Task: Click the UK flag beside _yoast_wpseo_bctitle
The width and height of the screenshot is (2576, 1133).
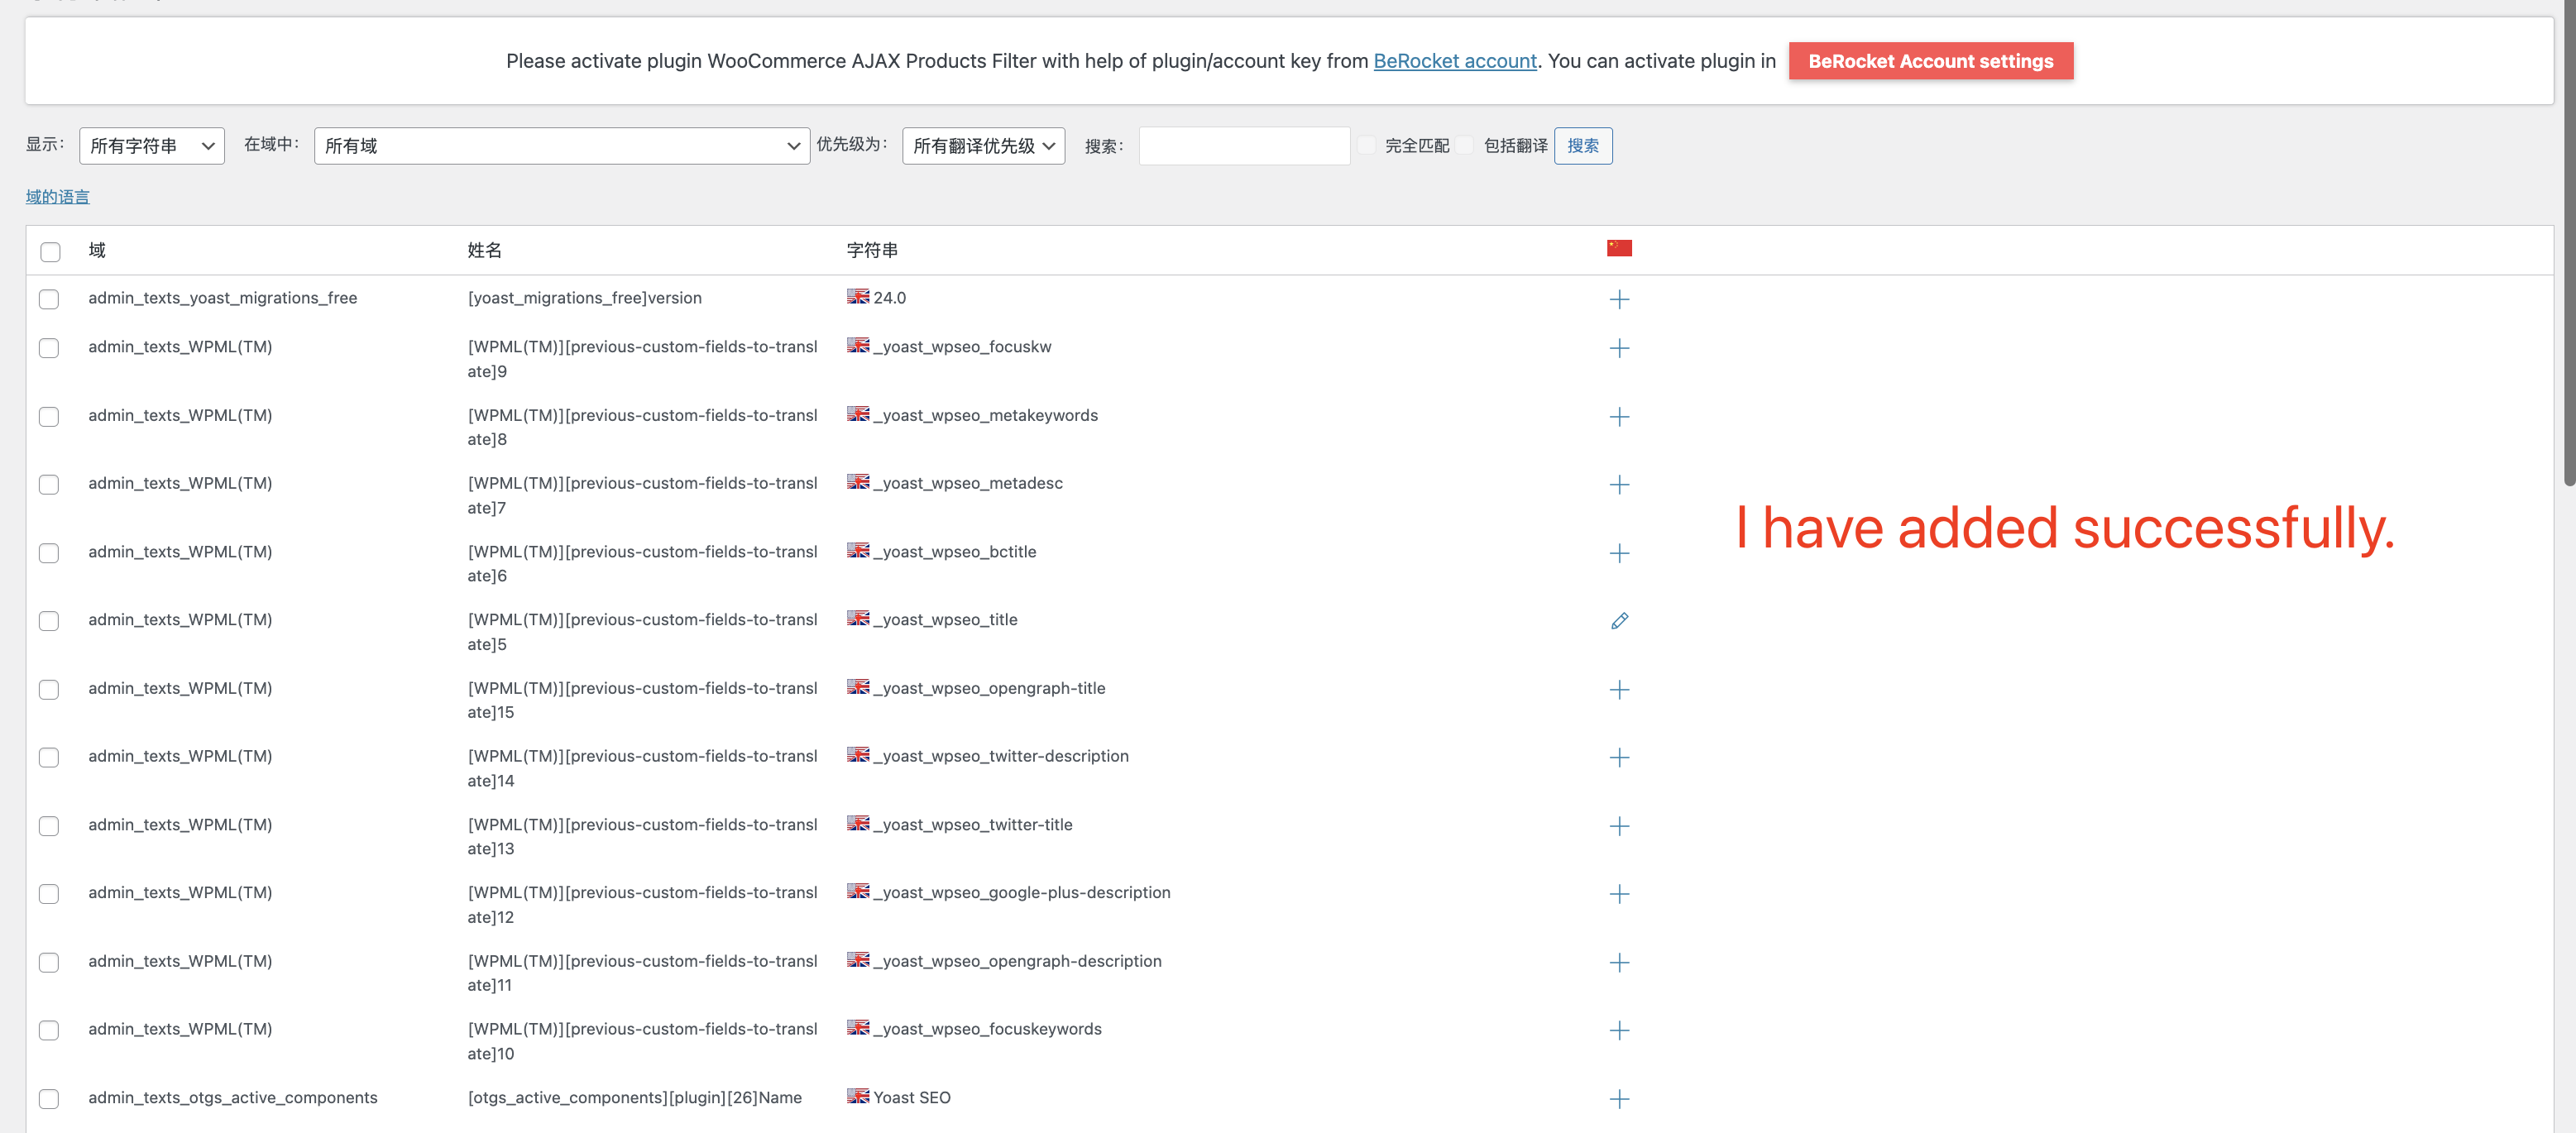Action: (858, 550)
